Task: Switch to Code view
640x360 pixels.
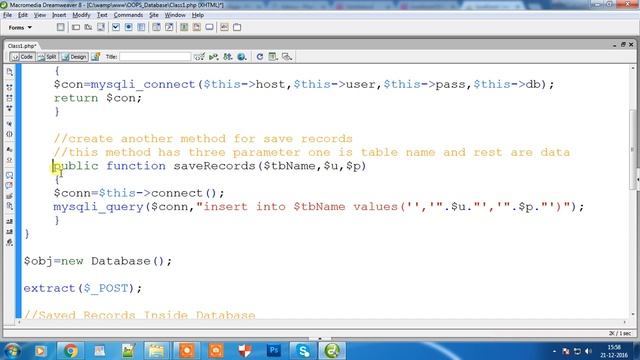Action: click(x=23, y=57)
